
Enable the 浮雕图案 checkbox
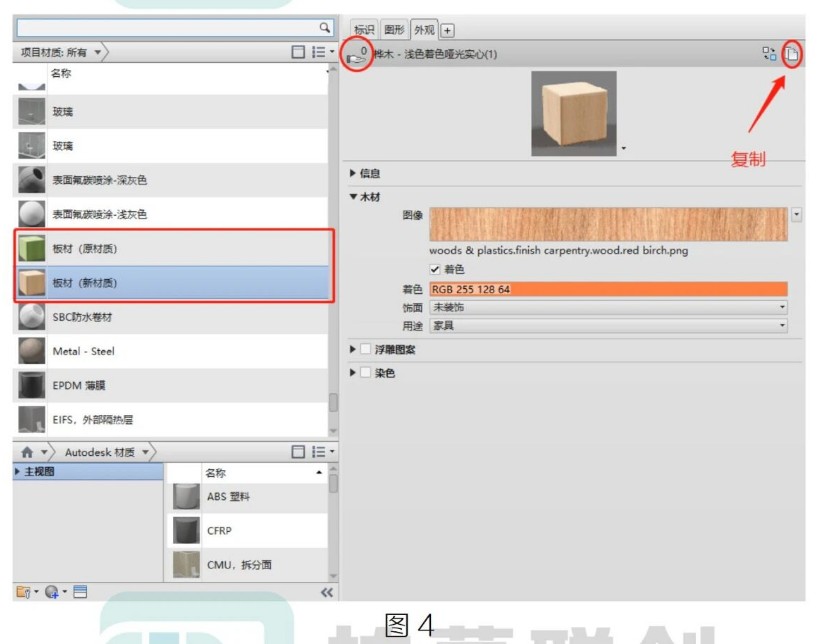pyautogui.click(x=366, y=349)
